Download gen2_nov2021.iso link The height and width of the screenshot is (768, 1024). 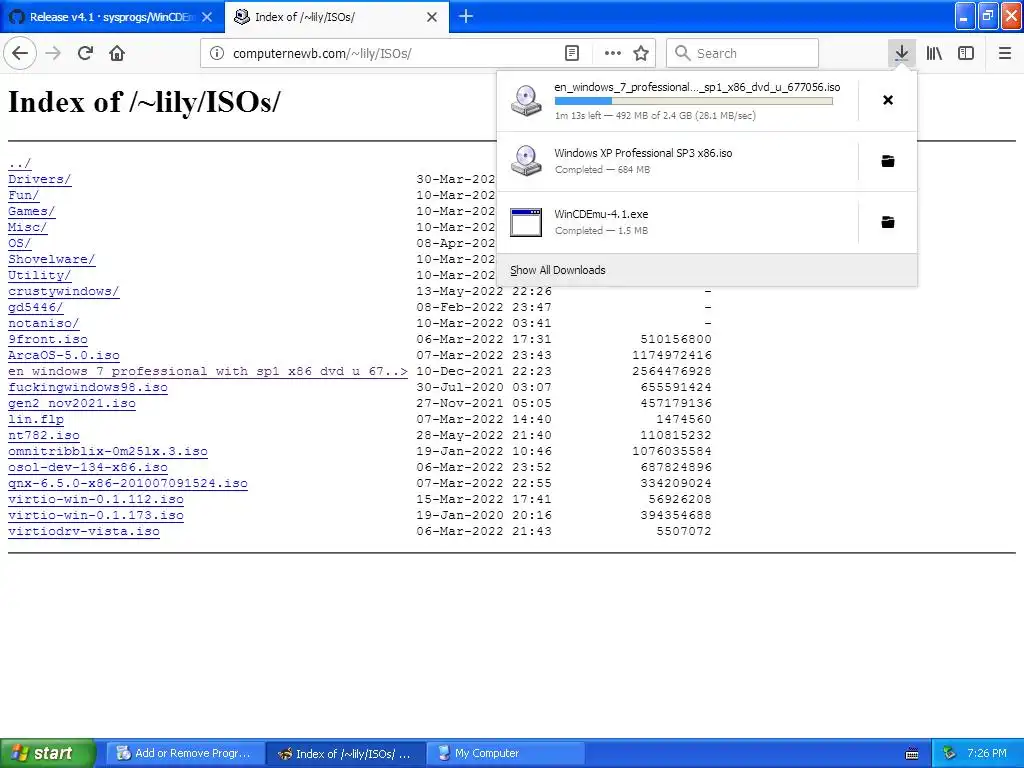(72, 403)
